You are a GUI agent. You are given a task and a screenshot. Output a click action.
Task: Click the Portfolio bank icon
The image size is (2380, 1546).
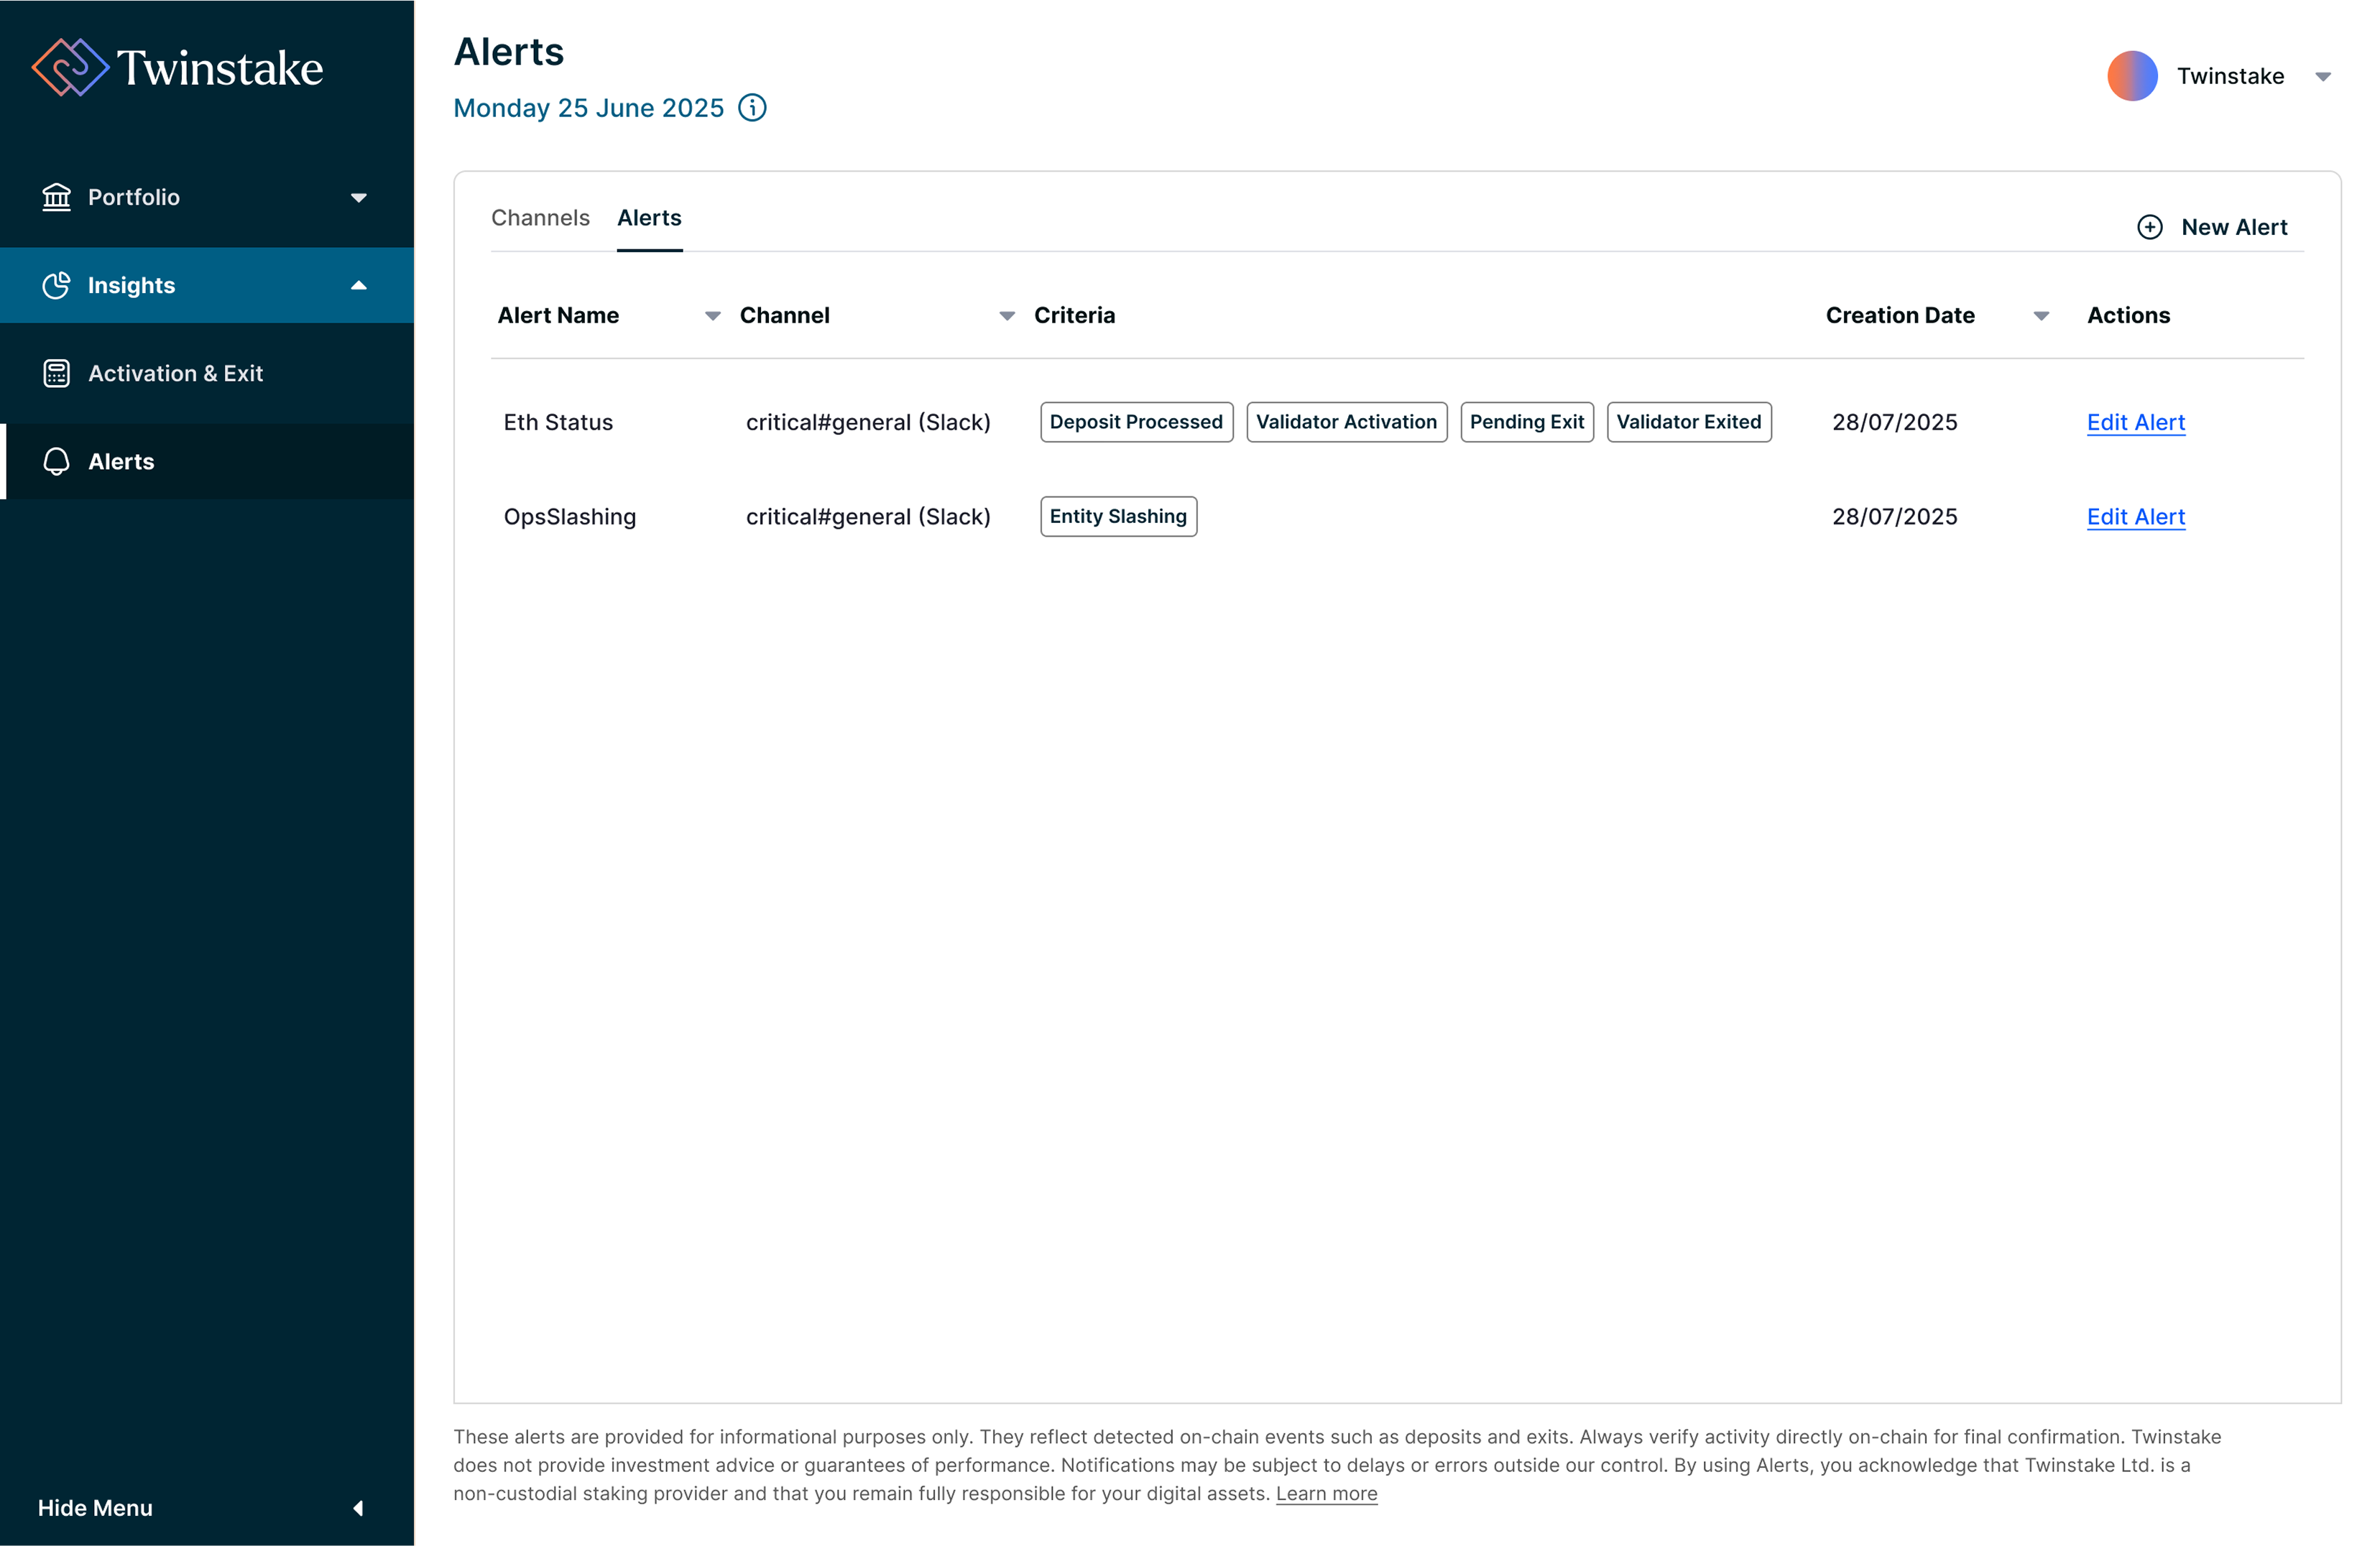[x=57, y=197]
